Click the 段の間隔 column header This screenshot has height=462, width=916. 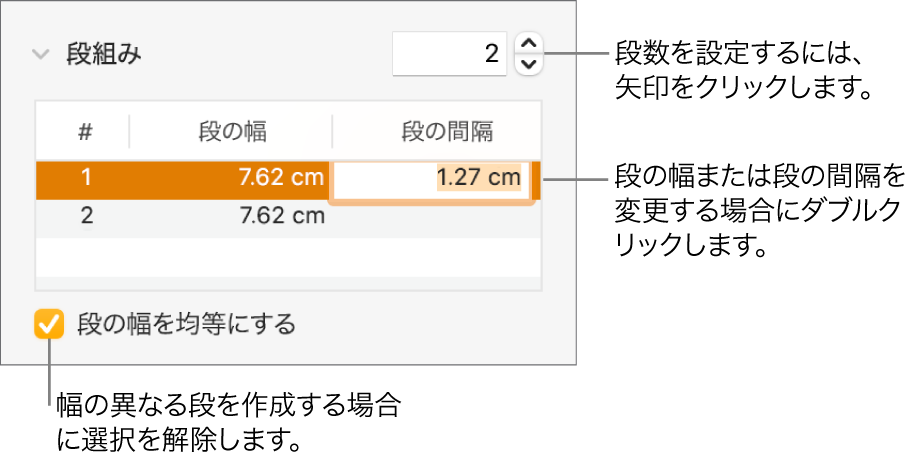pos(447,131)
